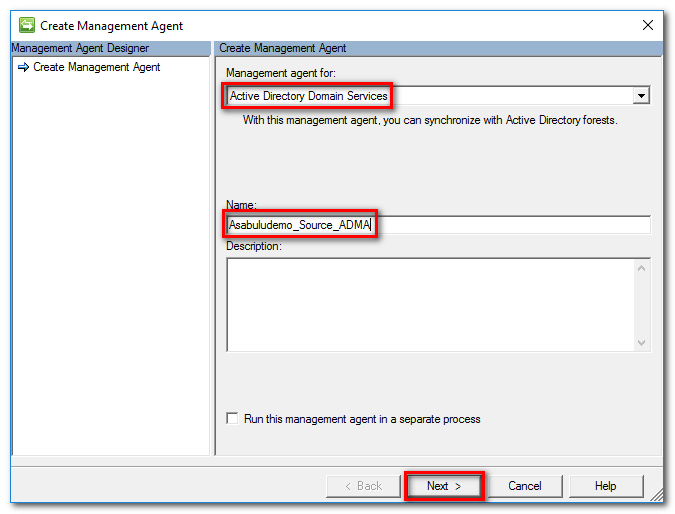
Task: Click the Next button
Action: pos(444,486)
